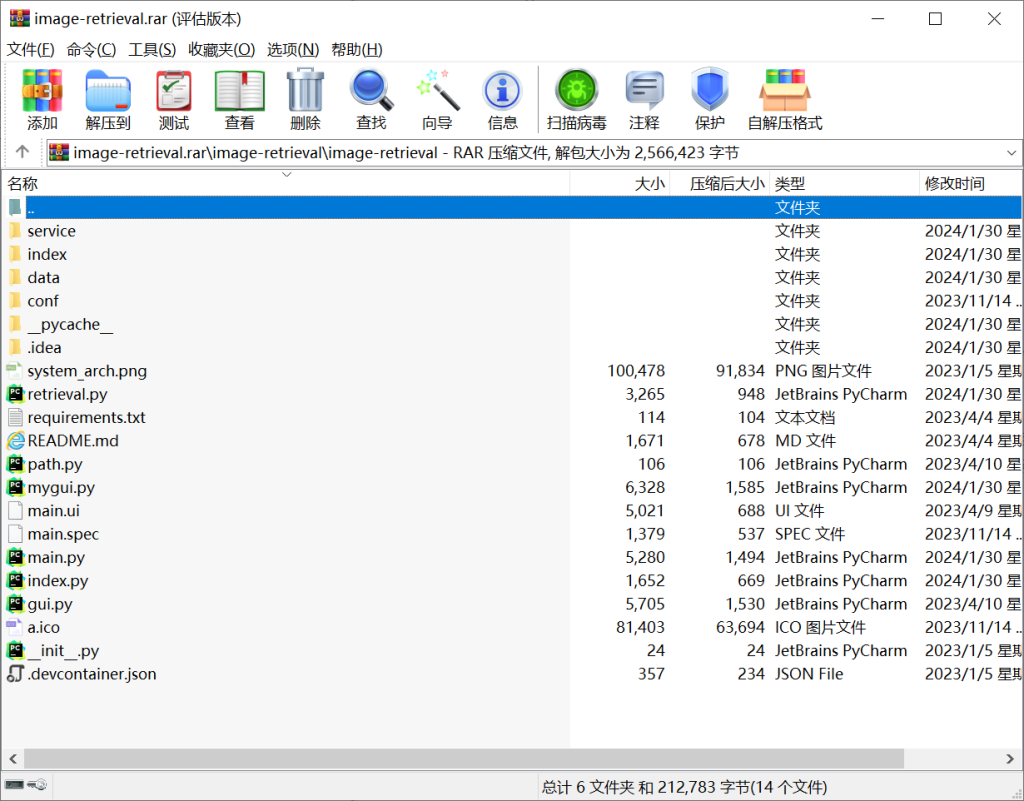Click the SFX (自解压格式) icon
The image size is (1024, 801).
[x=784, y=100]
